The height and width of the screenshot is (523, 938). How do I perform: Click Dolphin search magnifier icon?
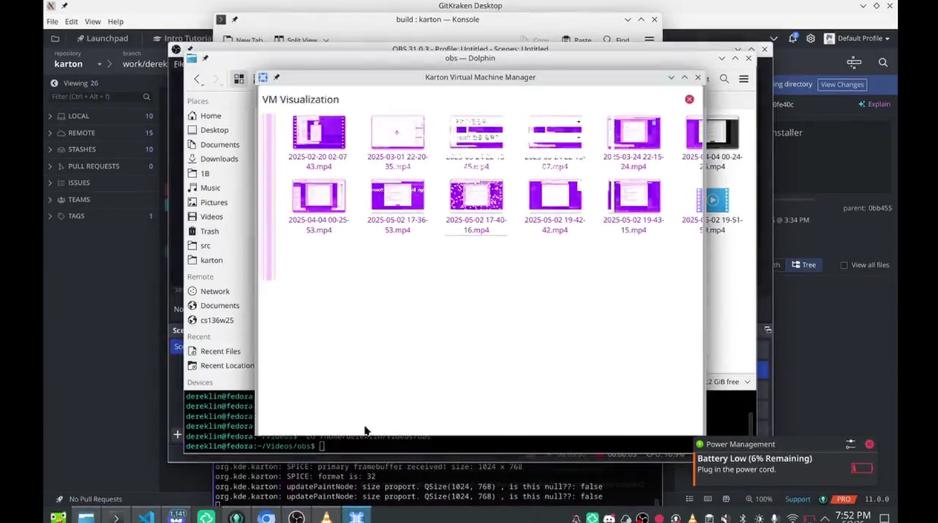click(x=724, y=79)
